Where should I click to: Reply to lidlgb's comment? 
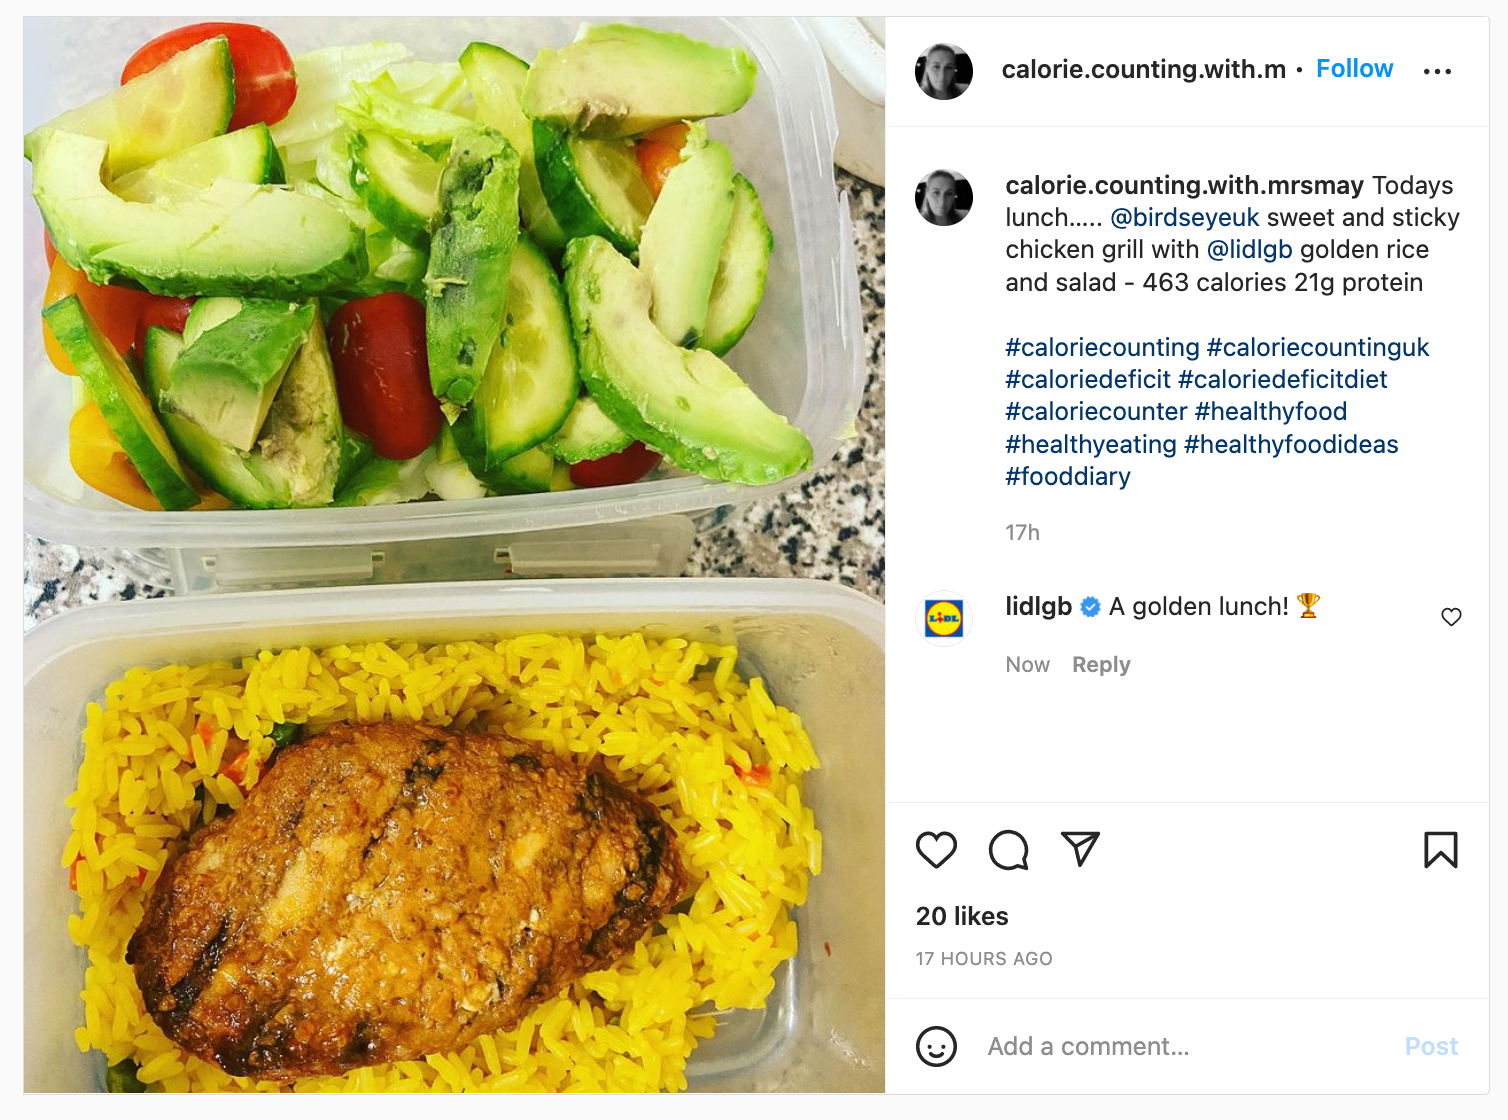(x=1101, y=665)
